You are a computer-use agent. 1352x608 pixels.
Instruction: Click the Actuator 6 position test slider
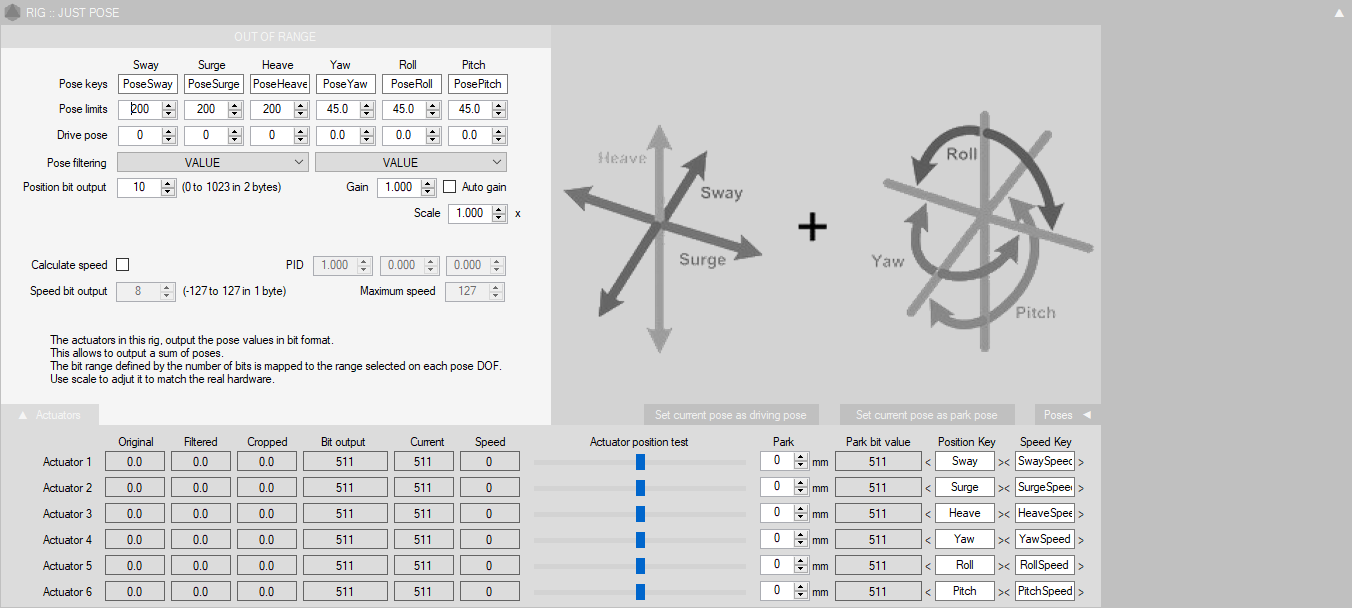[x=640, y=592]
